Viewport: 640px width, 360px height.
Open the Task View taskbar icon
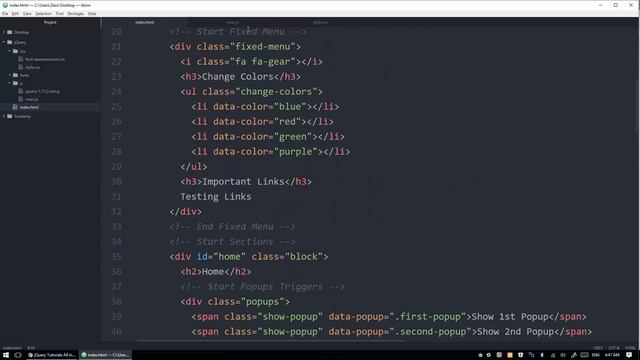[18, 355]
